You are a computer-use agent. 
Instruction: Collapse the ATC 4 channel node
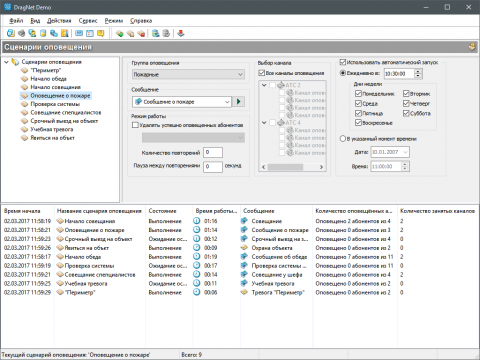tap(264, 123)
